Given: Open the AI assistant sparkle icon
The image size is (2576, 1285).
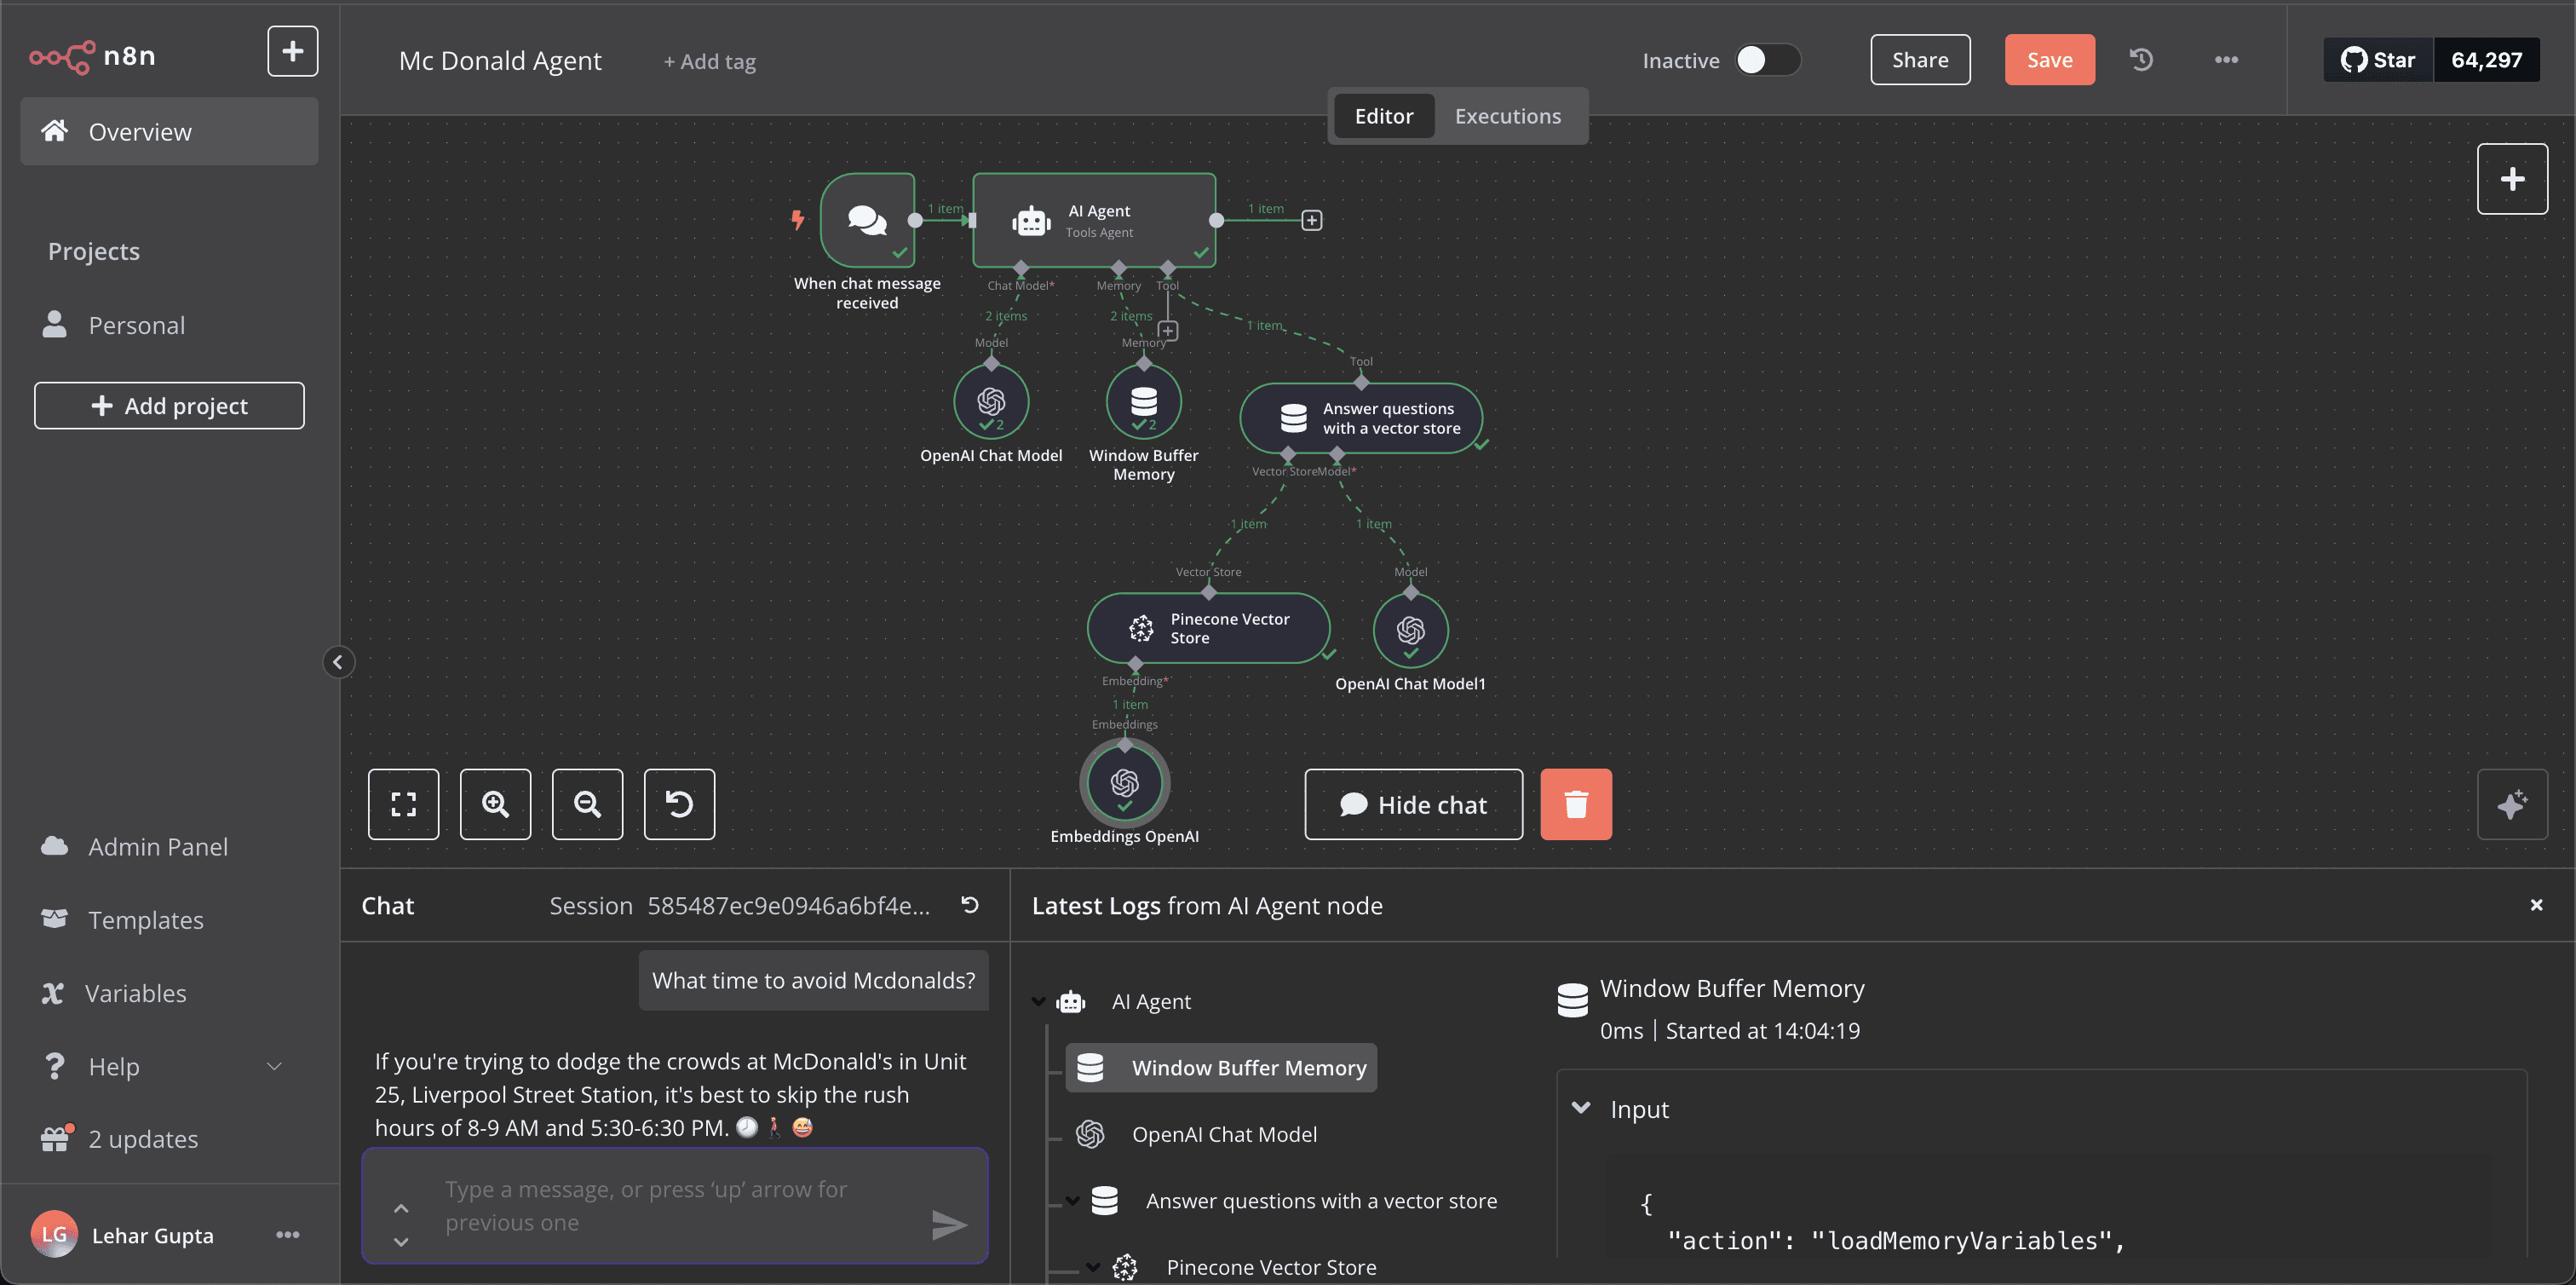Looking at the screenshot, I should coord(2511,804).
